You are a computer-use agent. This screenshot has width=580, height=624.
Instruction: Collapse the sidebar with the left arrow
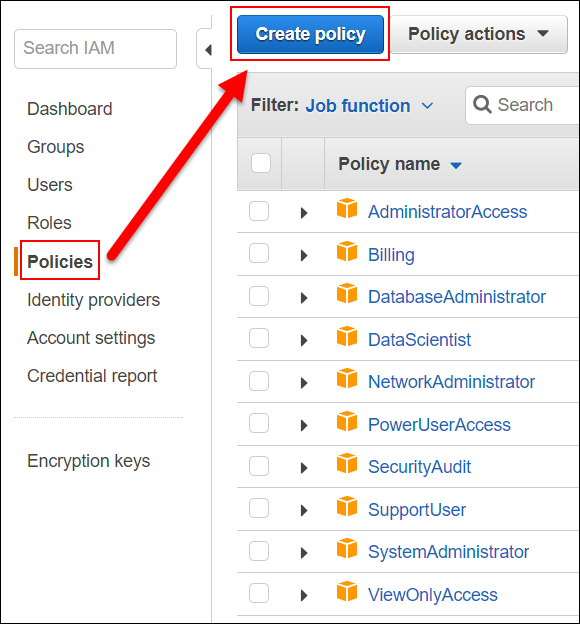208,50
